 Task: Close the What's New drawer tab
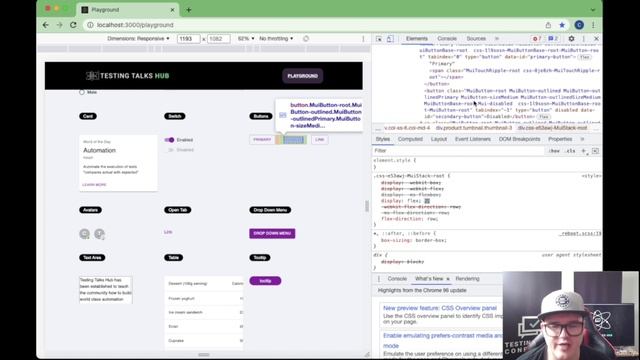pyautogui.click(x=448, y=279)
